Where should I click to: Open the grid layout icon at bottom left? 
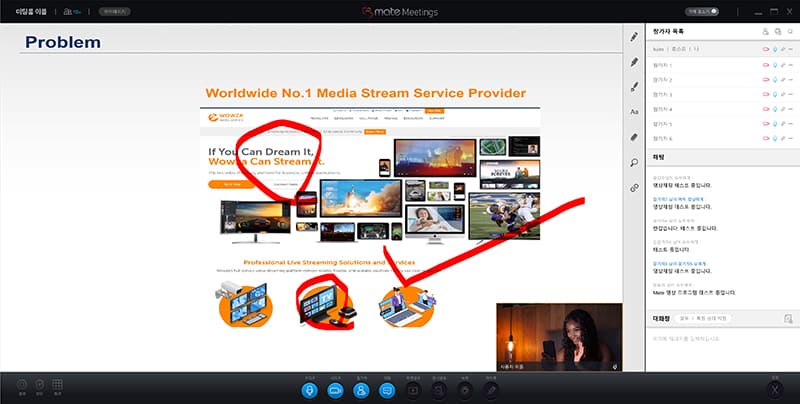click(57, 385)
